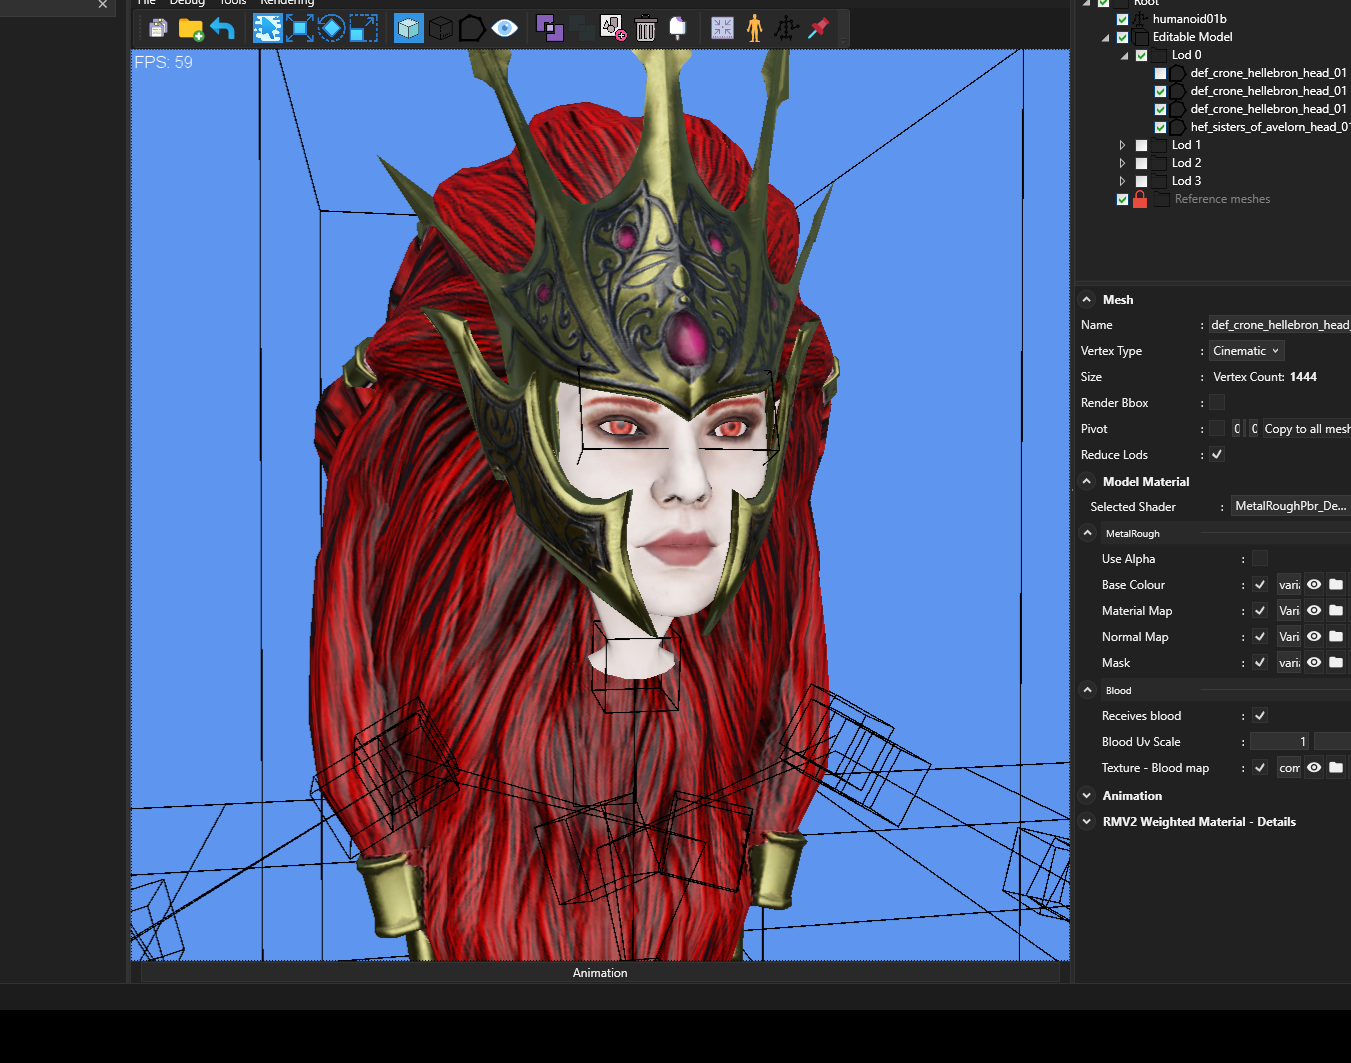Click the save icon in the toolbar
Image resolution: width=1351 pixels, height=1063 pixels.
[x=158, y=28]
